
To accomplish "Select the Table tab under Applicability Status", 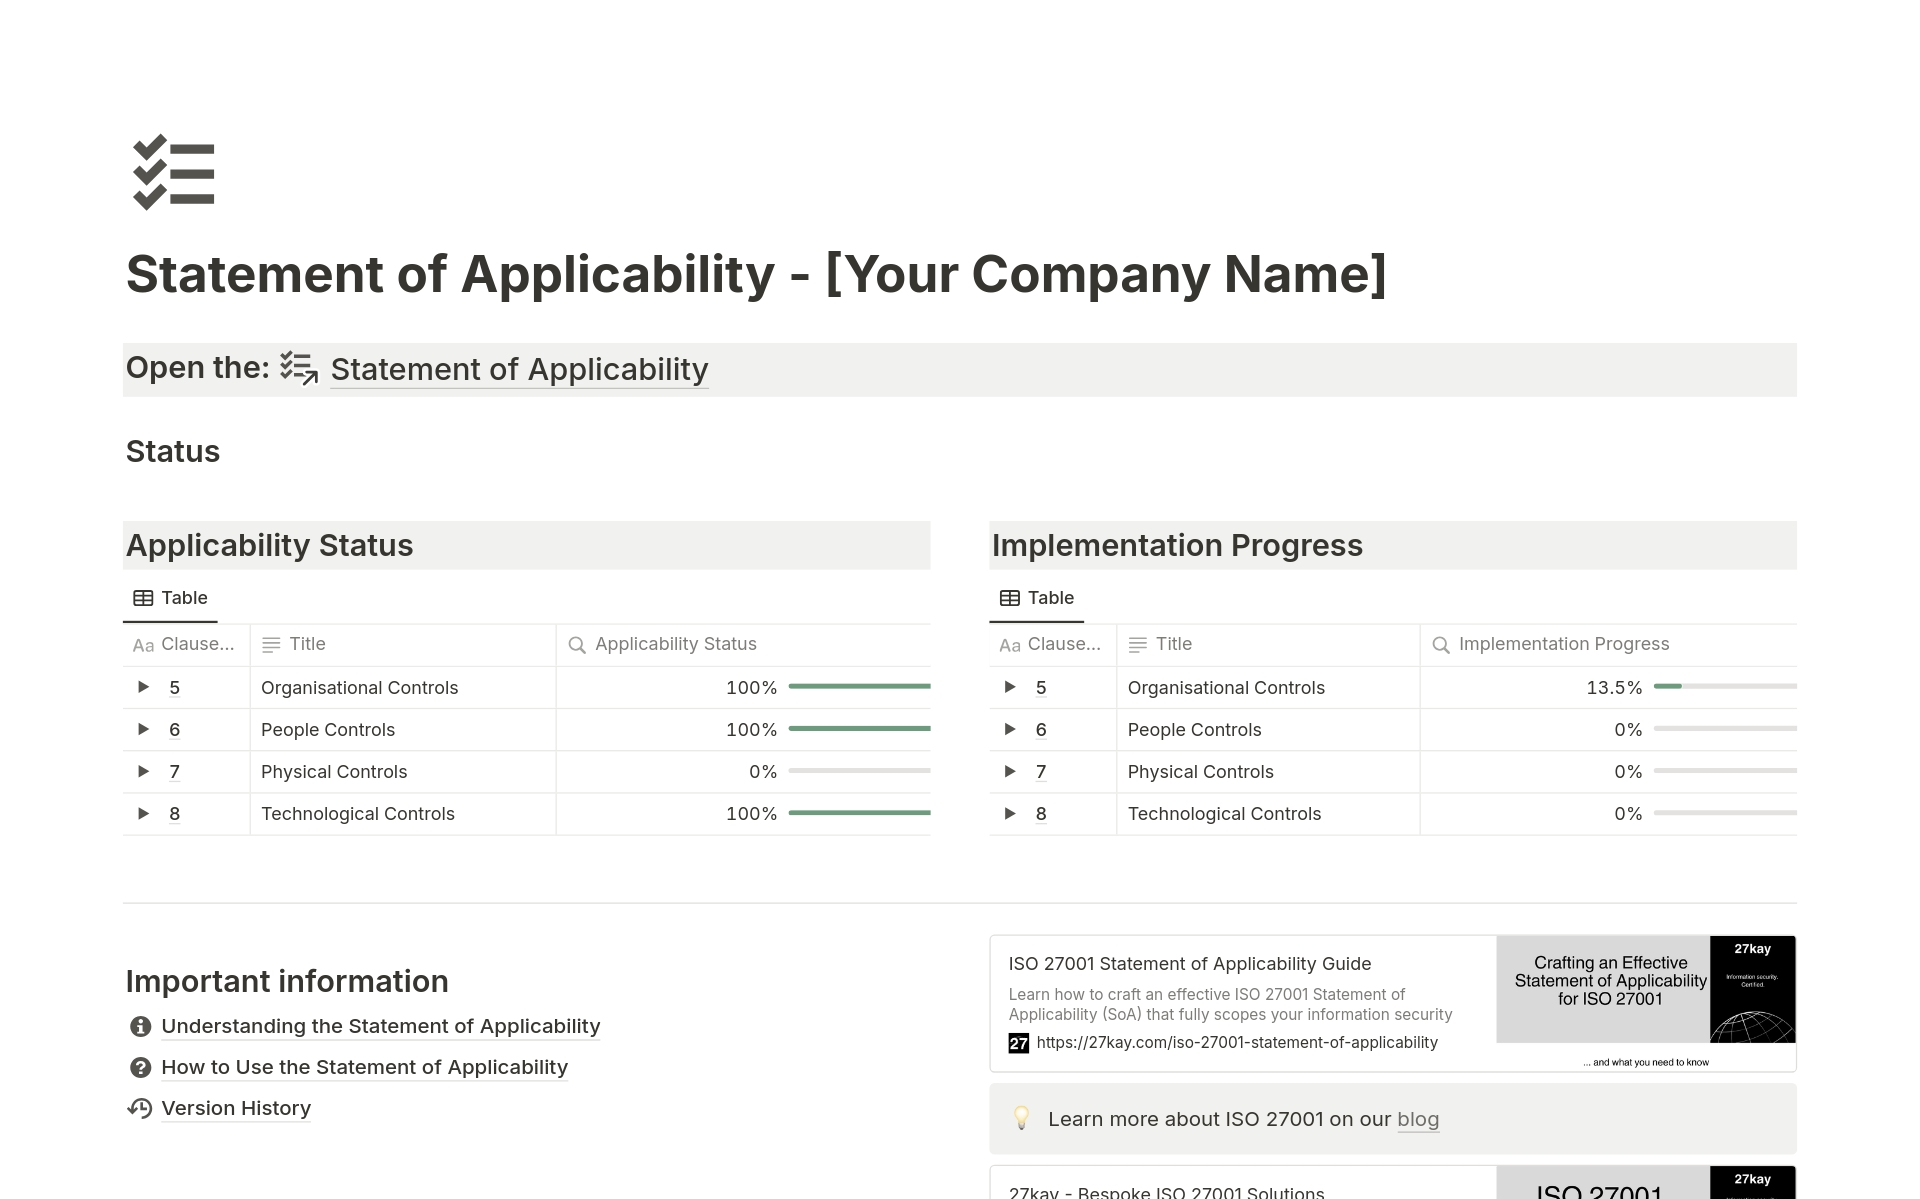I will [x=170, y=598].
